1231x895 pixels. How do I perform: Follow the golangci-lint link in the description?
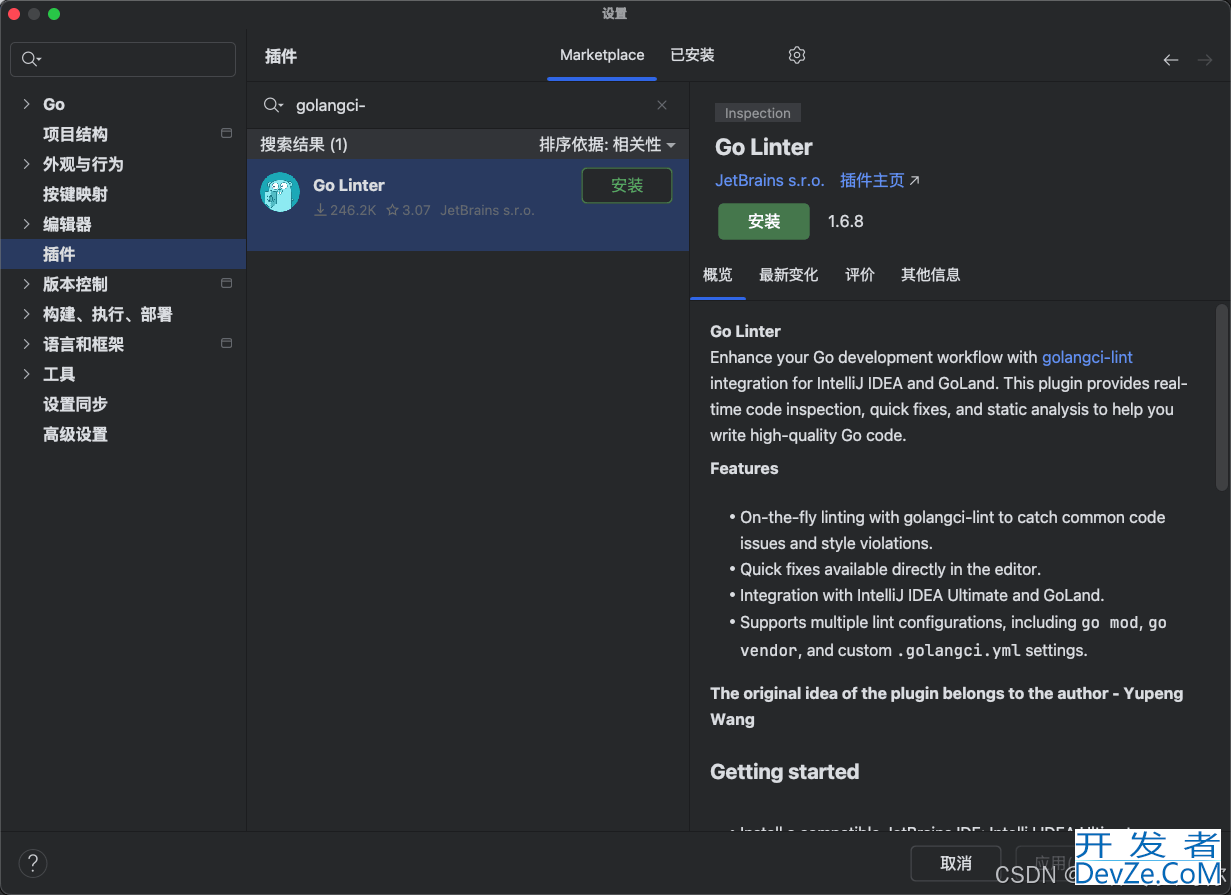pyautogui.click(x=1087, y=357)
